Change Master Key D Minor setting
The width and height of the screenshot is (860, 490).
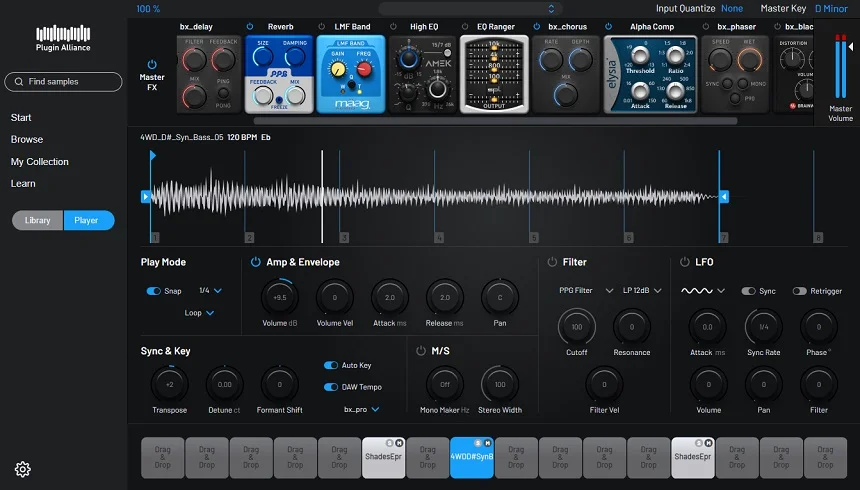point(831,9)
